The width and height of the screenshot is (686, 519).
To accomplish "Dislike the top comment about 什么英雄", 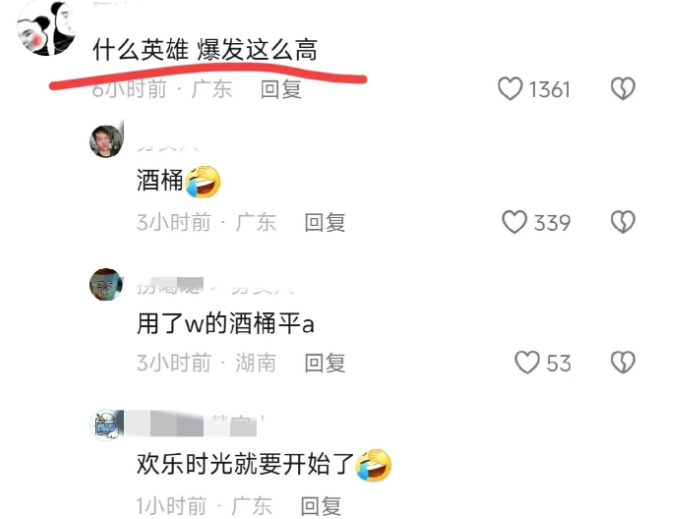I will coord(623,89).
